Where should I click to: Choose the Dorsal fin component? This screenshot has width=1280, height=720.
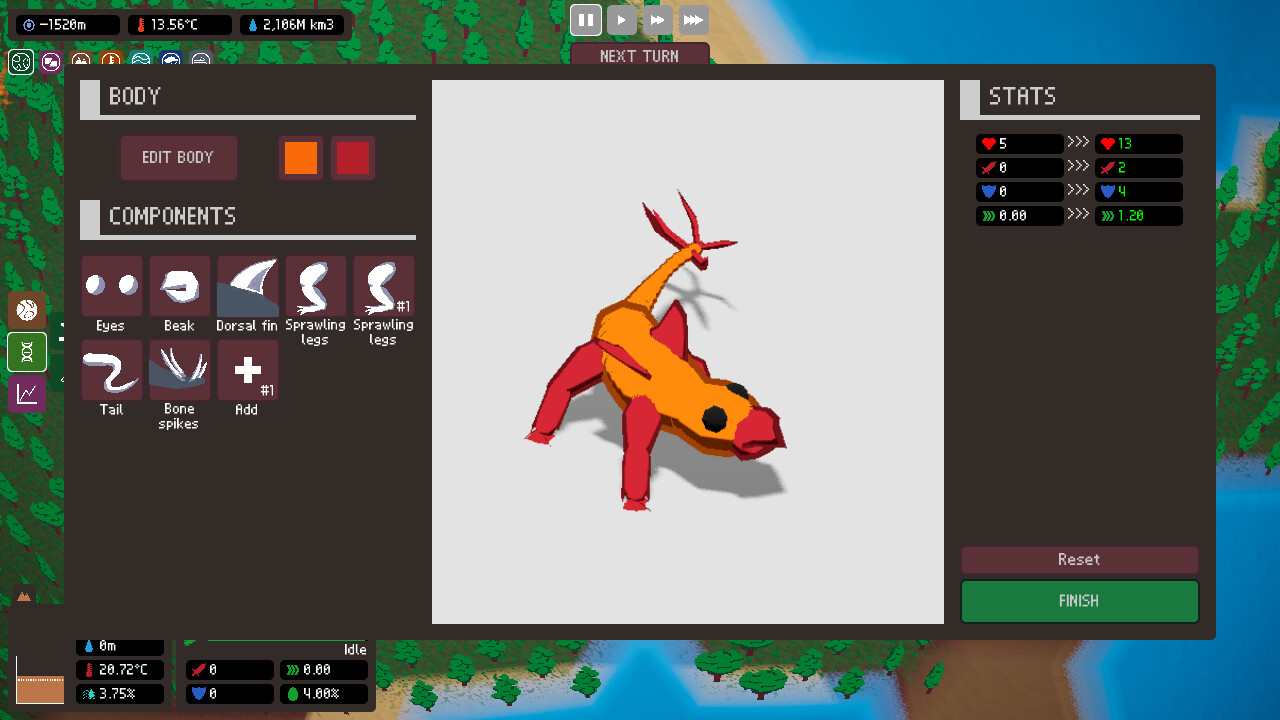tap(248, 287)
